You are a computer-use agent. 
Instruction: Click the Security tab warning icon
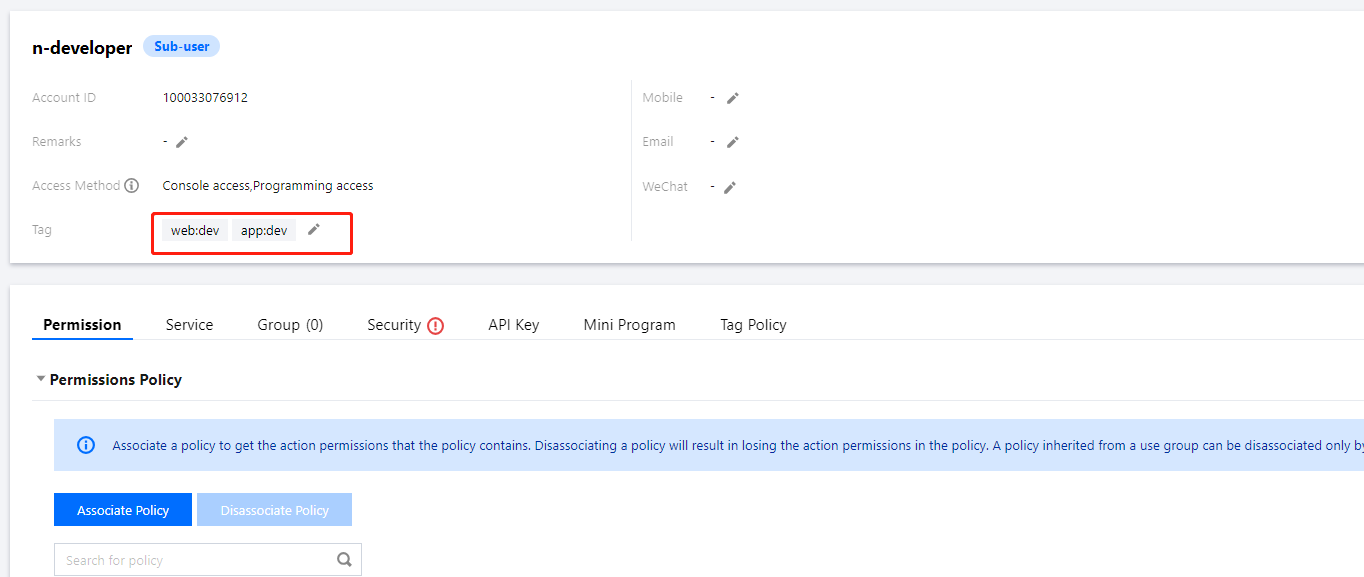tap(435, 325)
